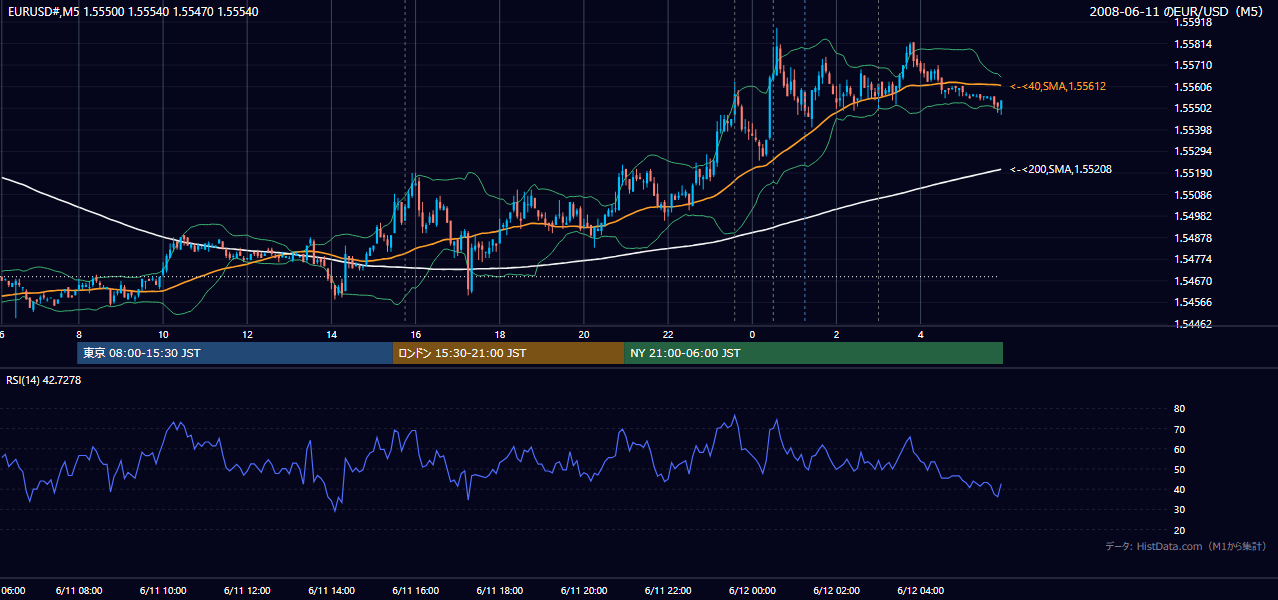
Task: Click RSI scale value 80
Action: coord(1179,409)
